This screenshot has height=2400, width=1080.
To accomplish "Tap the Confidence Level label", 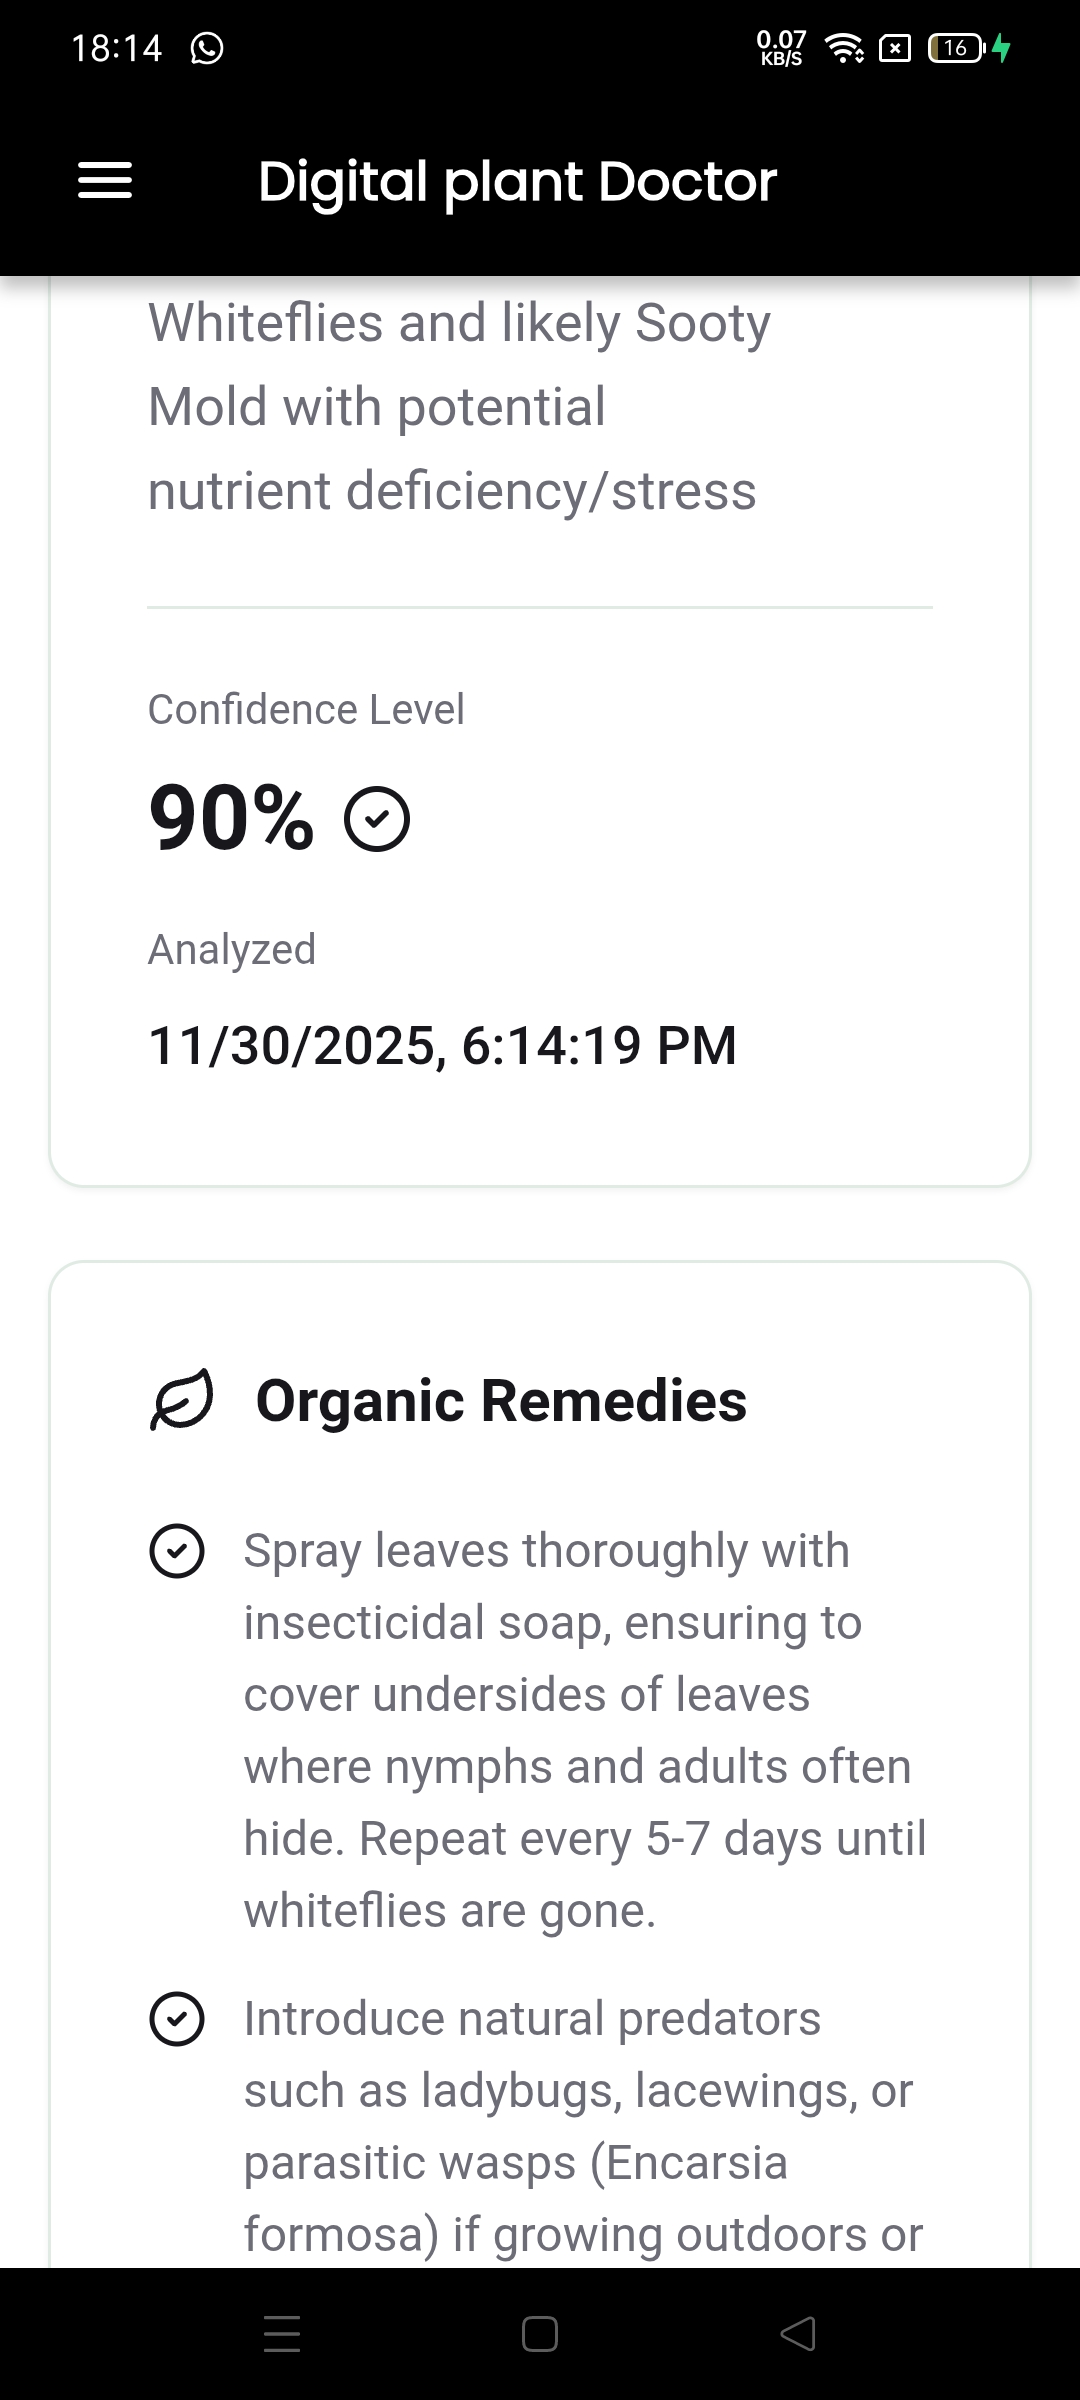I will (306, 709).
